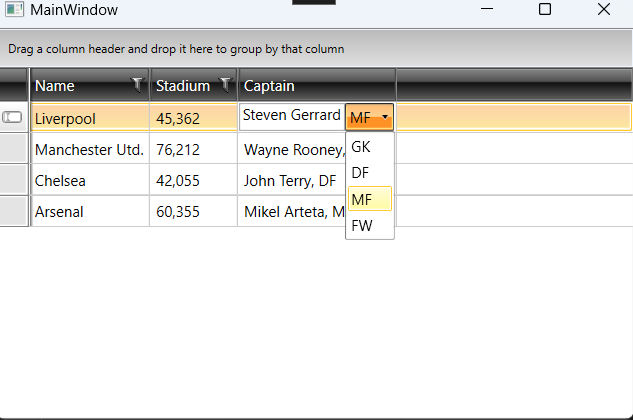The image size is (633, 420).
Task: Open the Name column filter funnel
Action: pyautogui.click(x=137, y=85)
